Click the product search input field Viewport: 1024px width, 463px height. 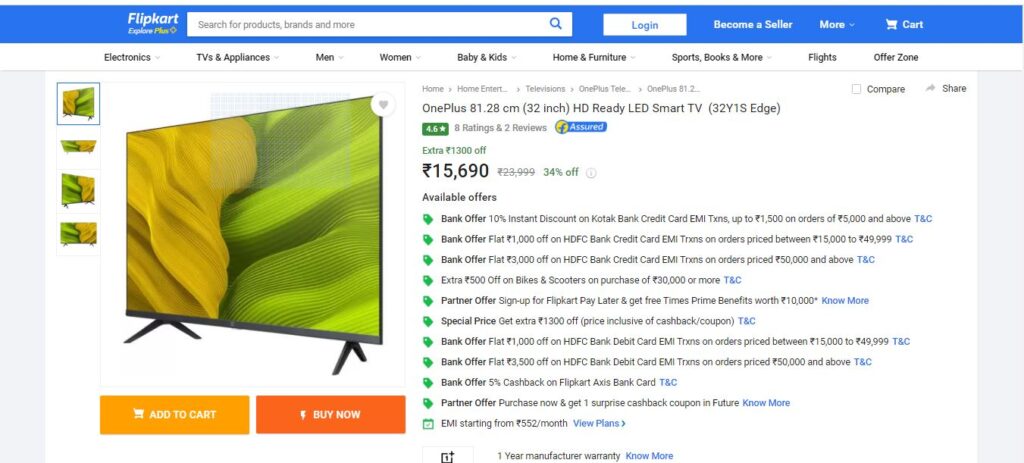(x=369, y=24)
